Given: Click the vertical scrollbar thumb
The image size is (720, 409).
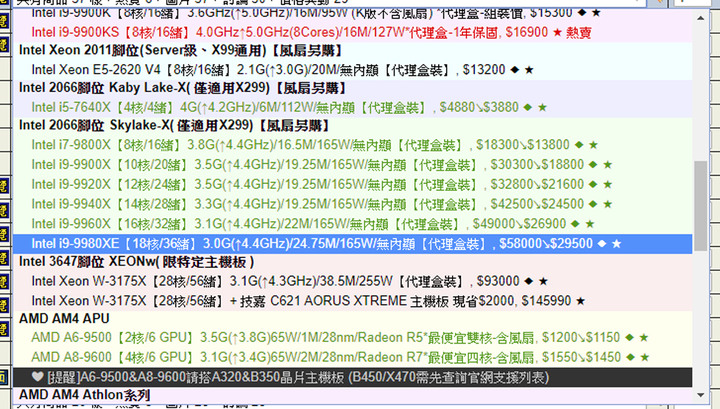Looking at the screenshot, I should click(700, 206).
